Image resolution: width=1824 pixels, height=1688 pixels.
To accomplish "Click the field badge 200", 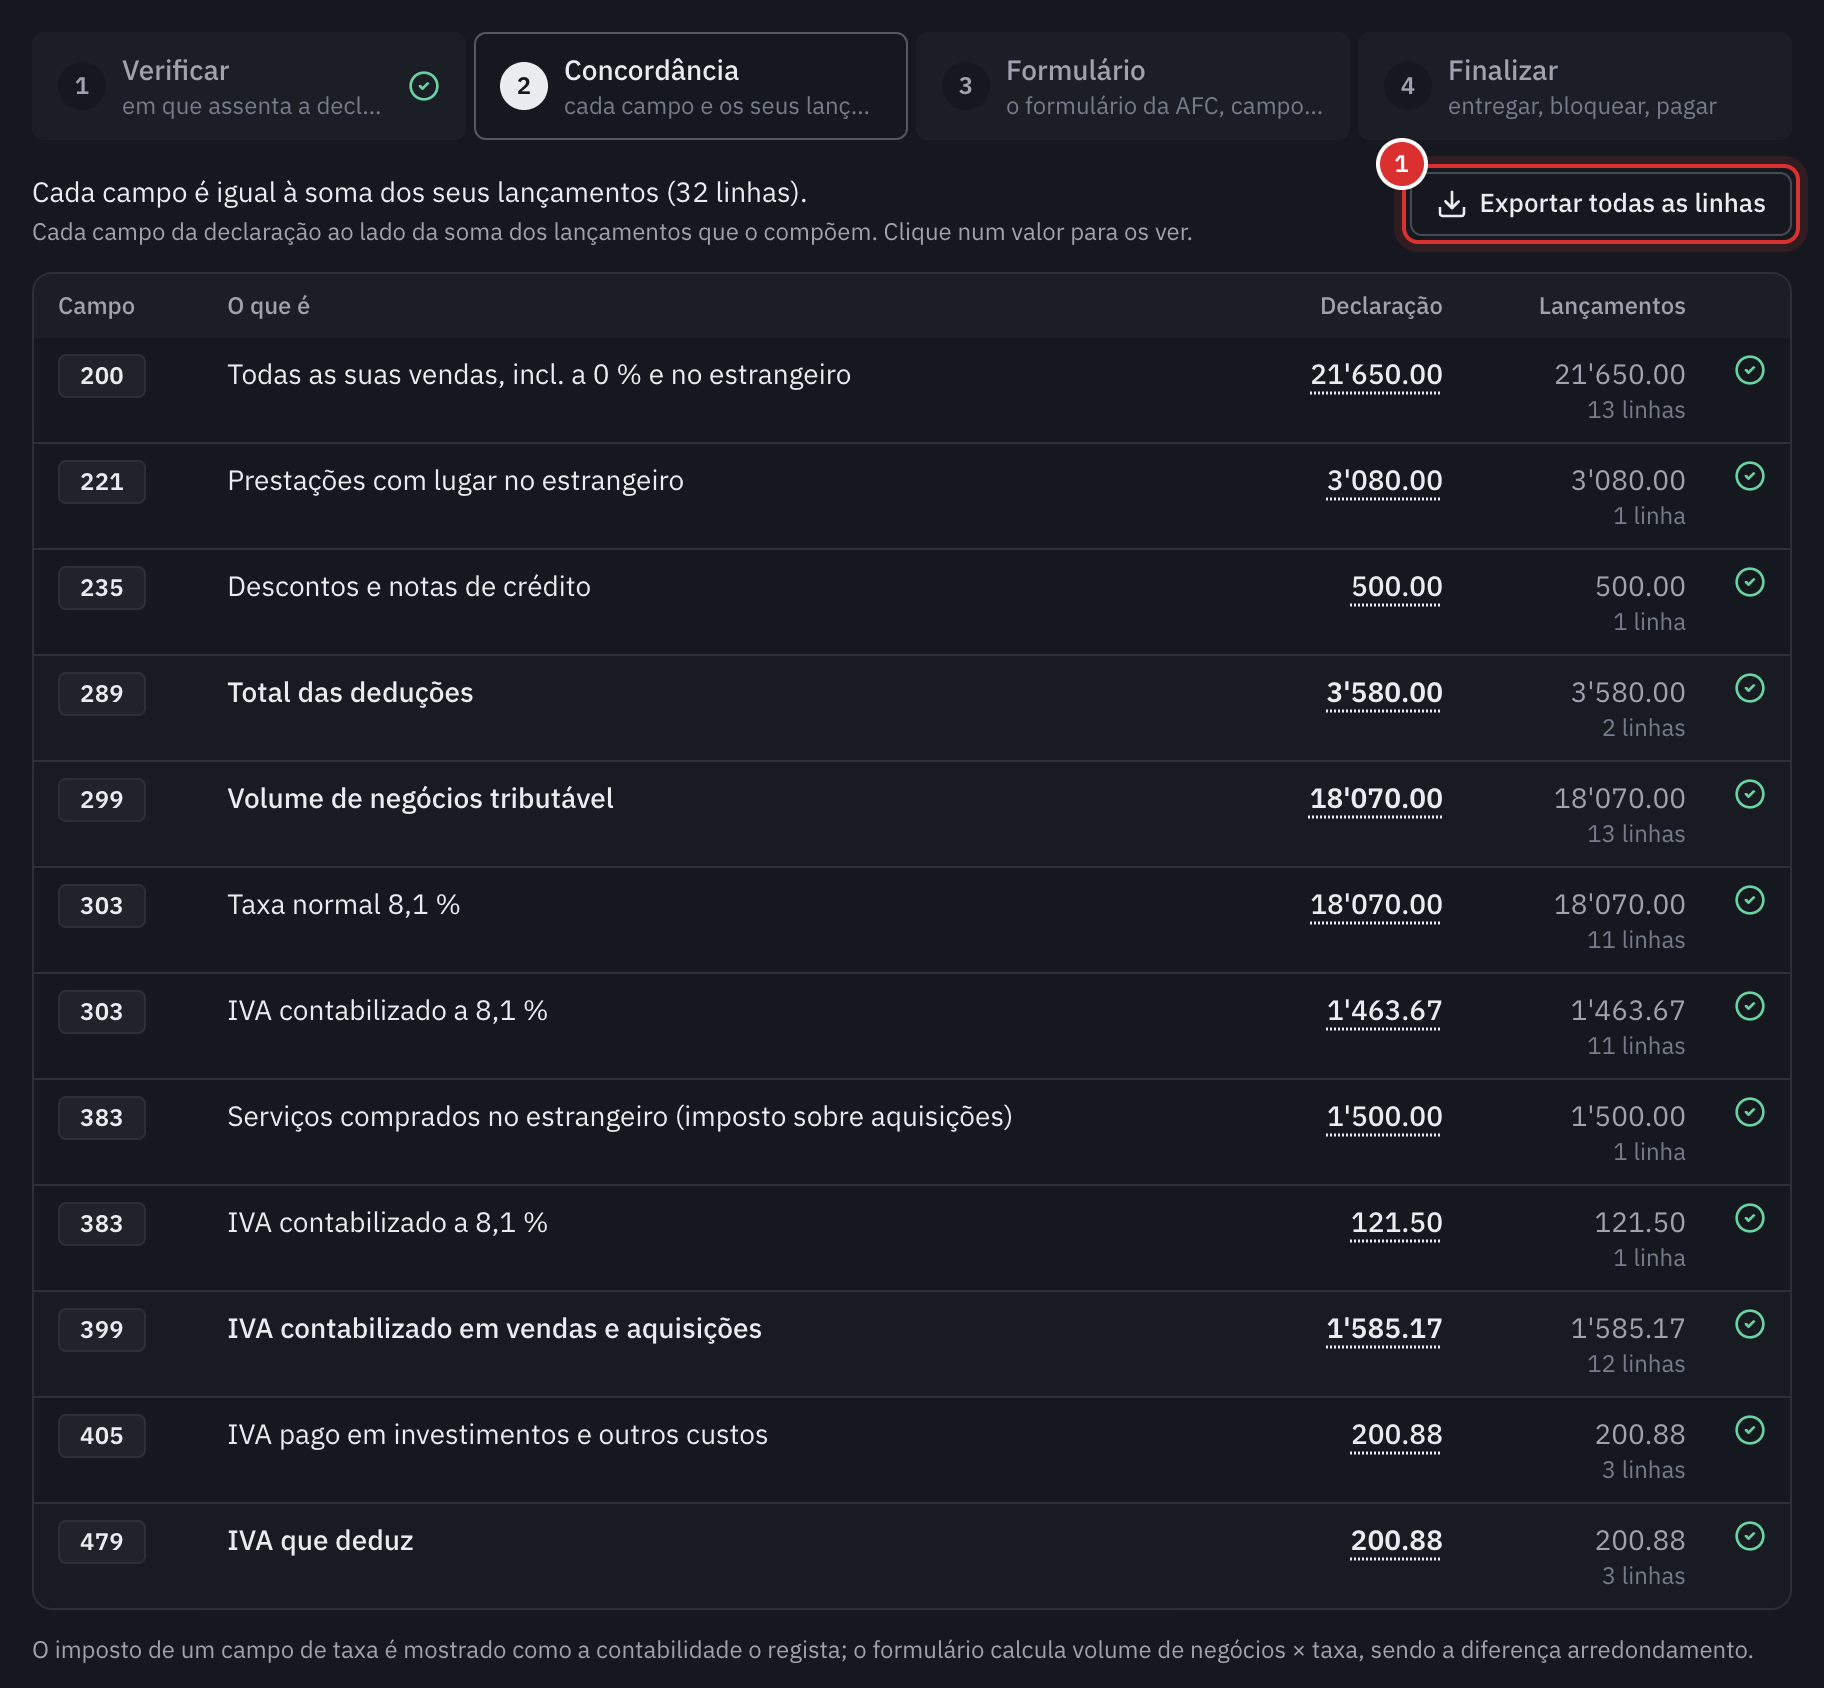I will tap(102, 376).
